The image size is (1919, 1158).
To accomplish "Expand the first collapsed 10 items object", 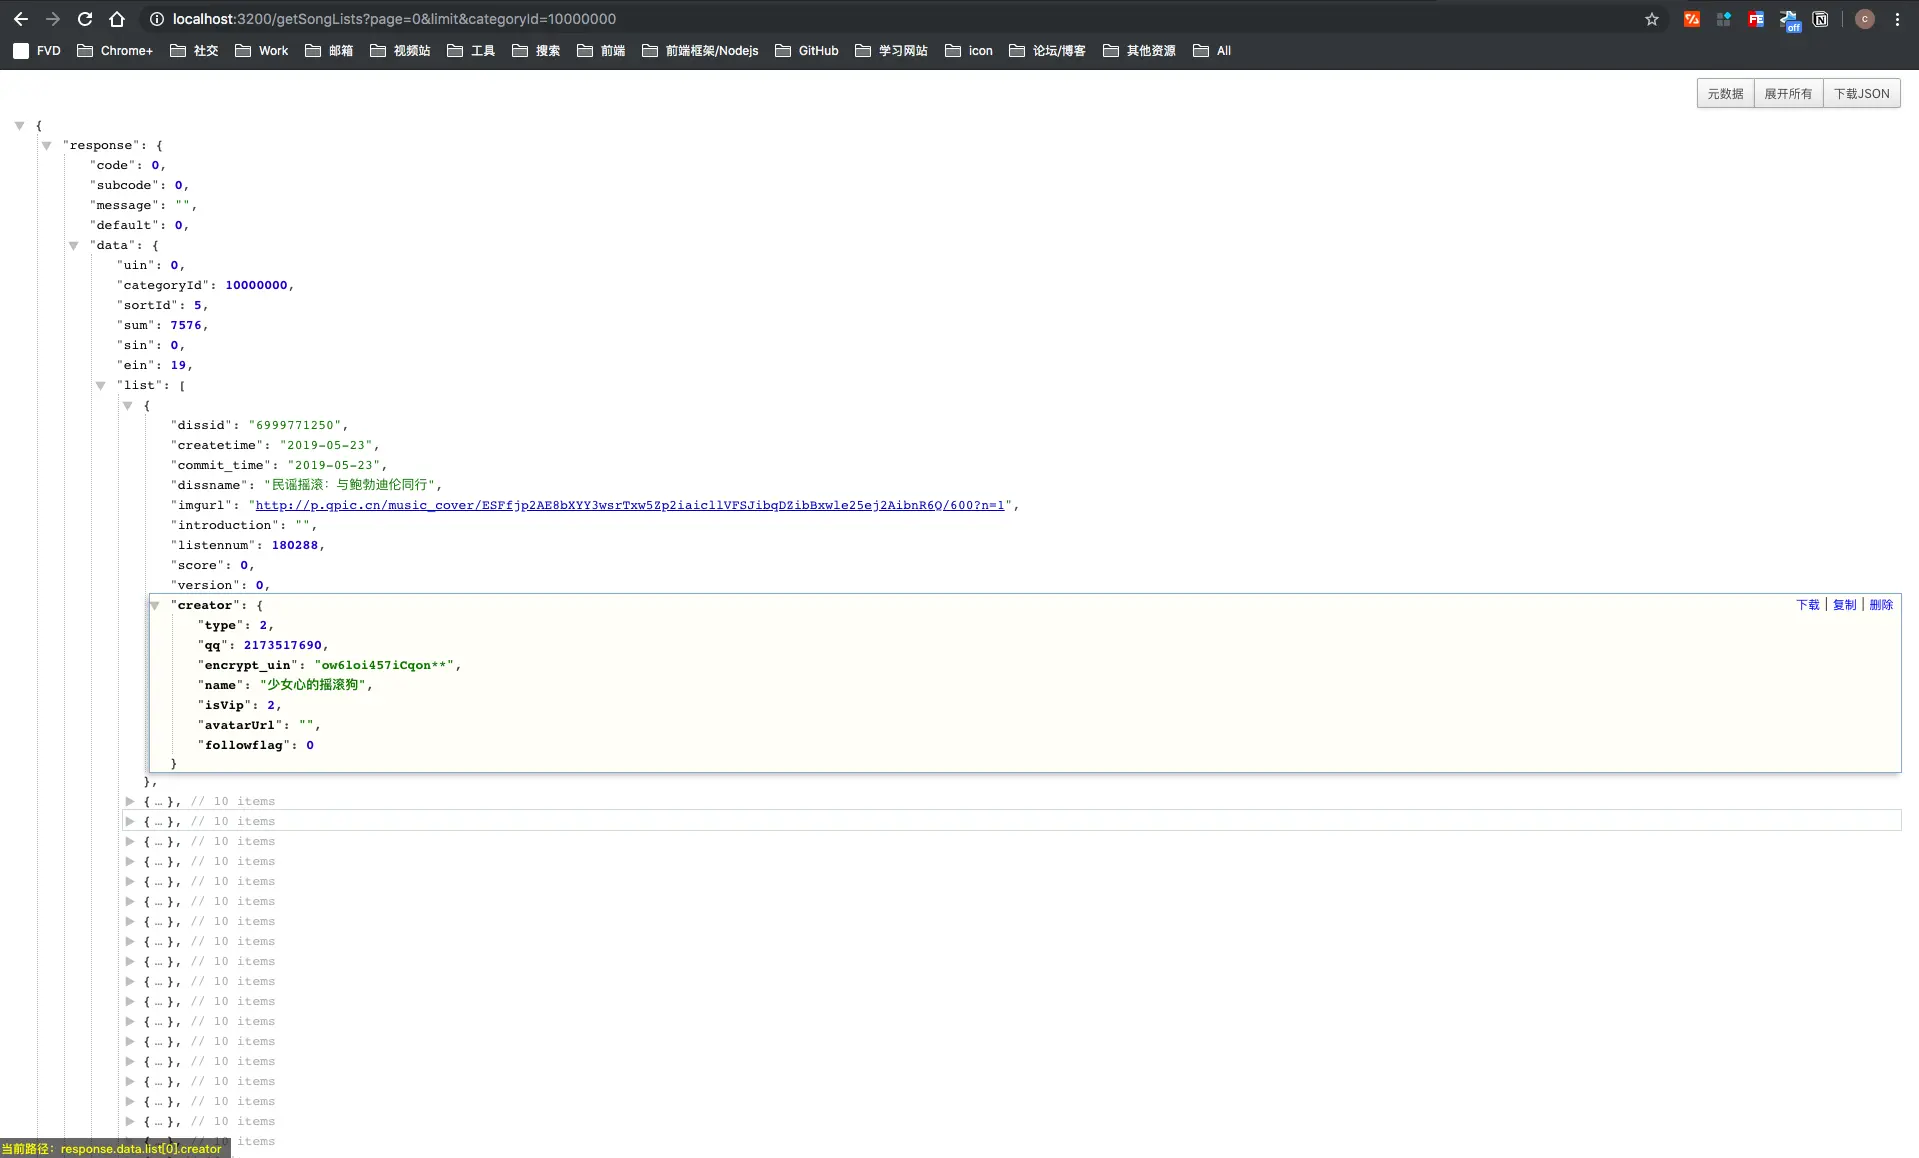I will click(x=130, y=801).
